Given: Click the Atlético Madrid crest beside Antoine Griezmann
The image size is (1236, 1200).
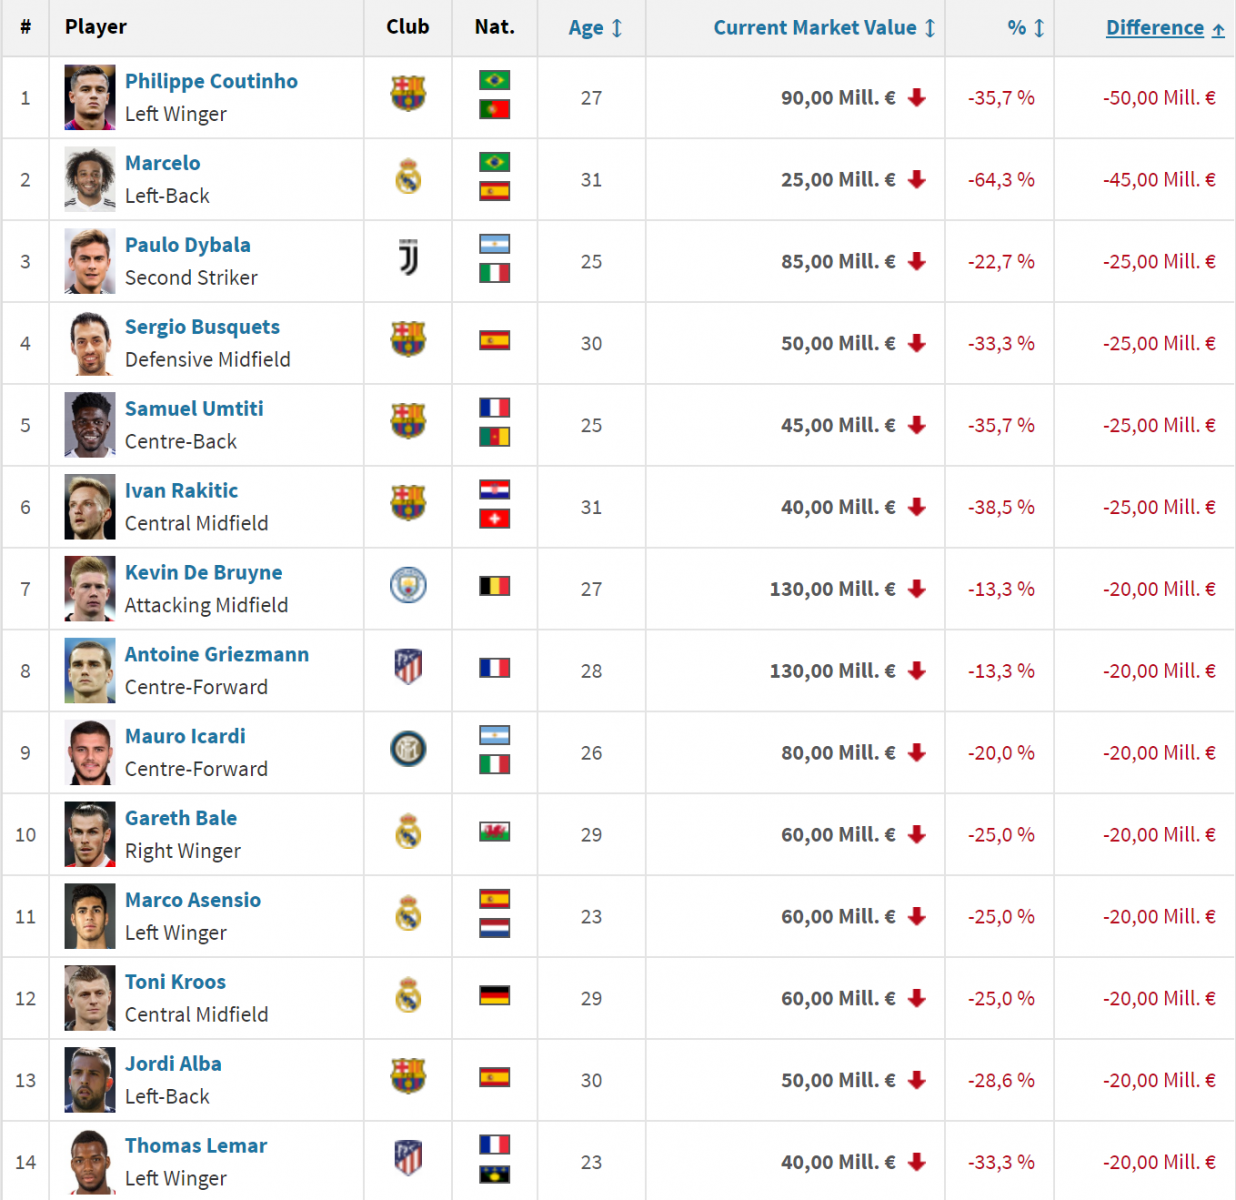Looking at the screenshot, I should click(x=408, y=666).
